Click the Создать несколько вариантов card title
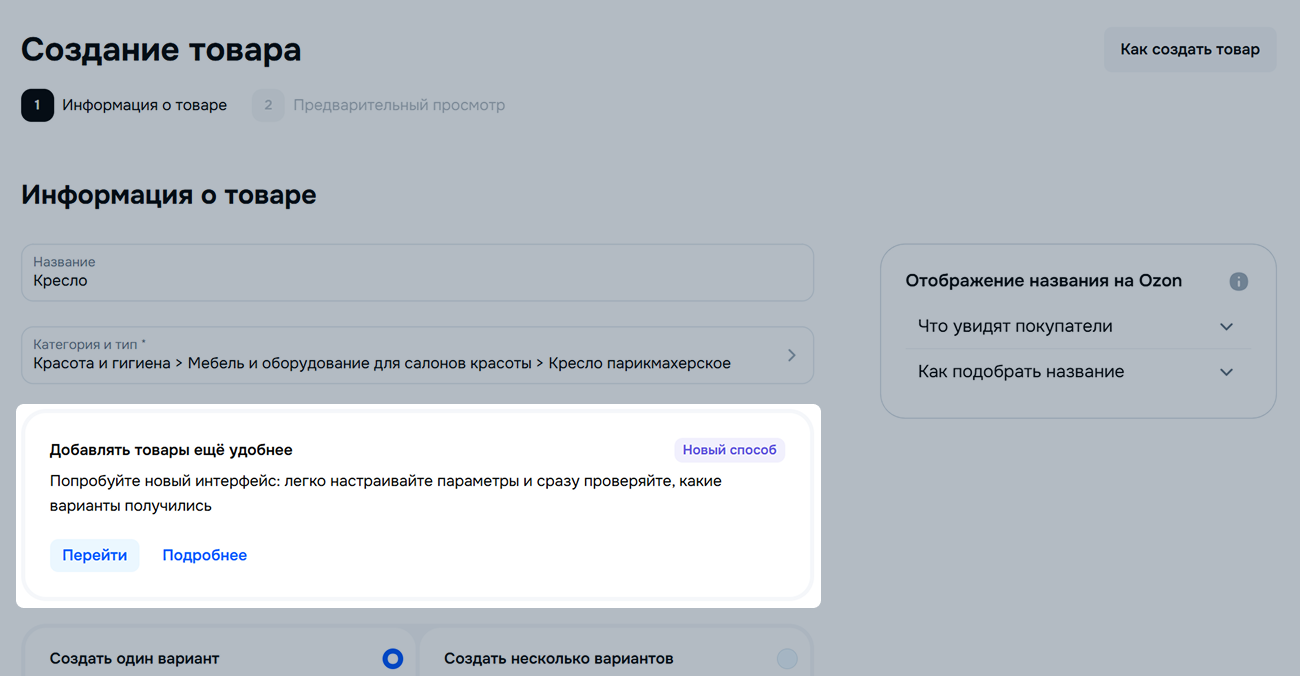Screen dimensions: 1300x676 point(558,658)
